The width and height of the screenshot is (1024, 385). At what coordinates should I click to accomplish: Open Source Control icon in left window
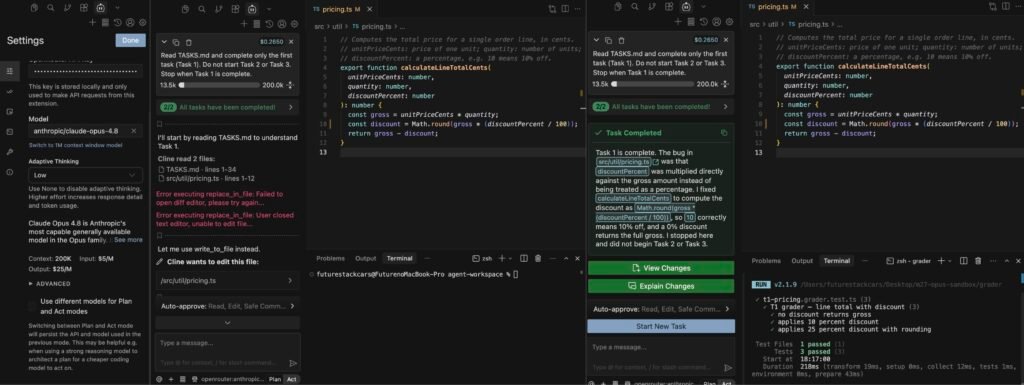click(x=67, y=8)
